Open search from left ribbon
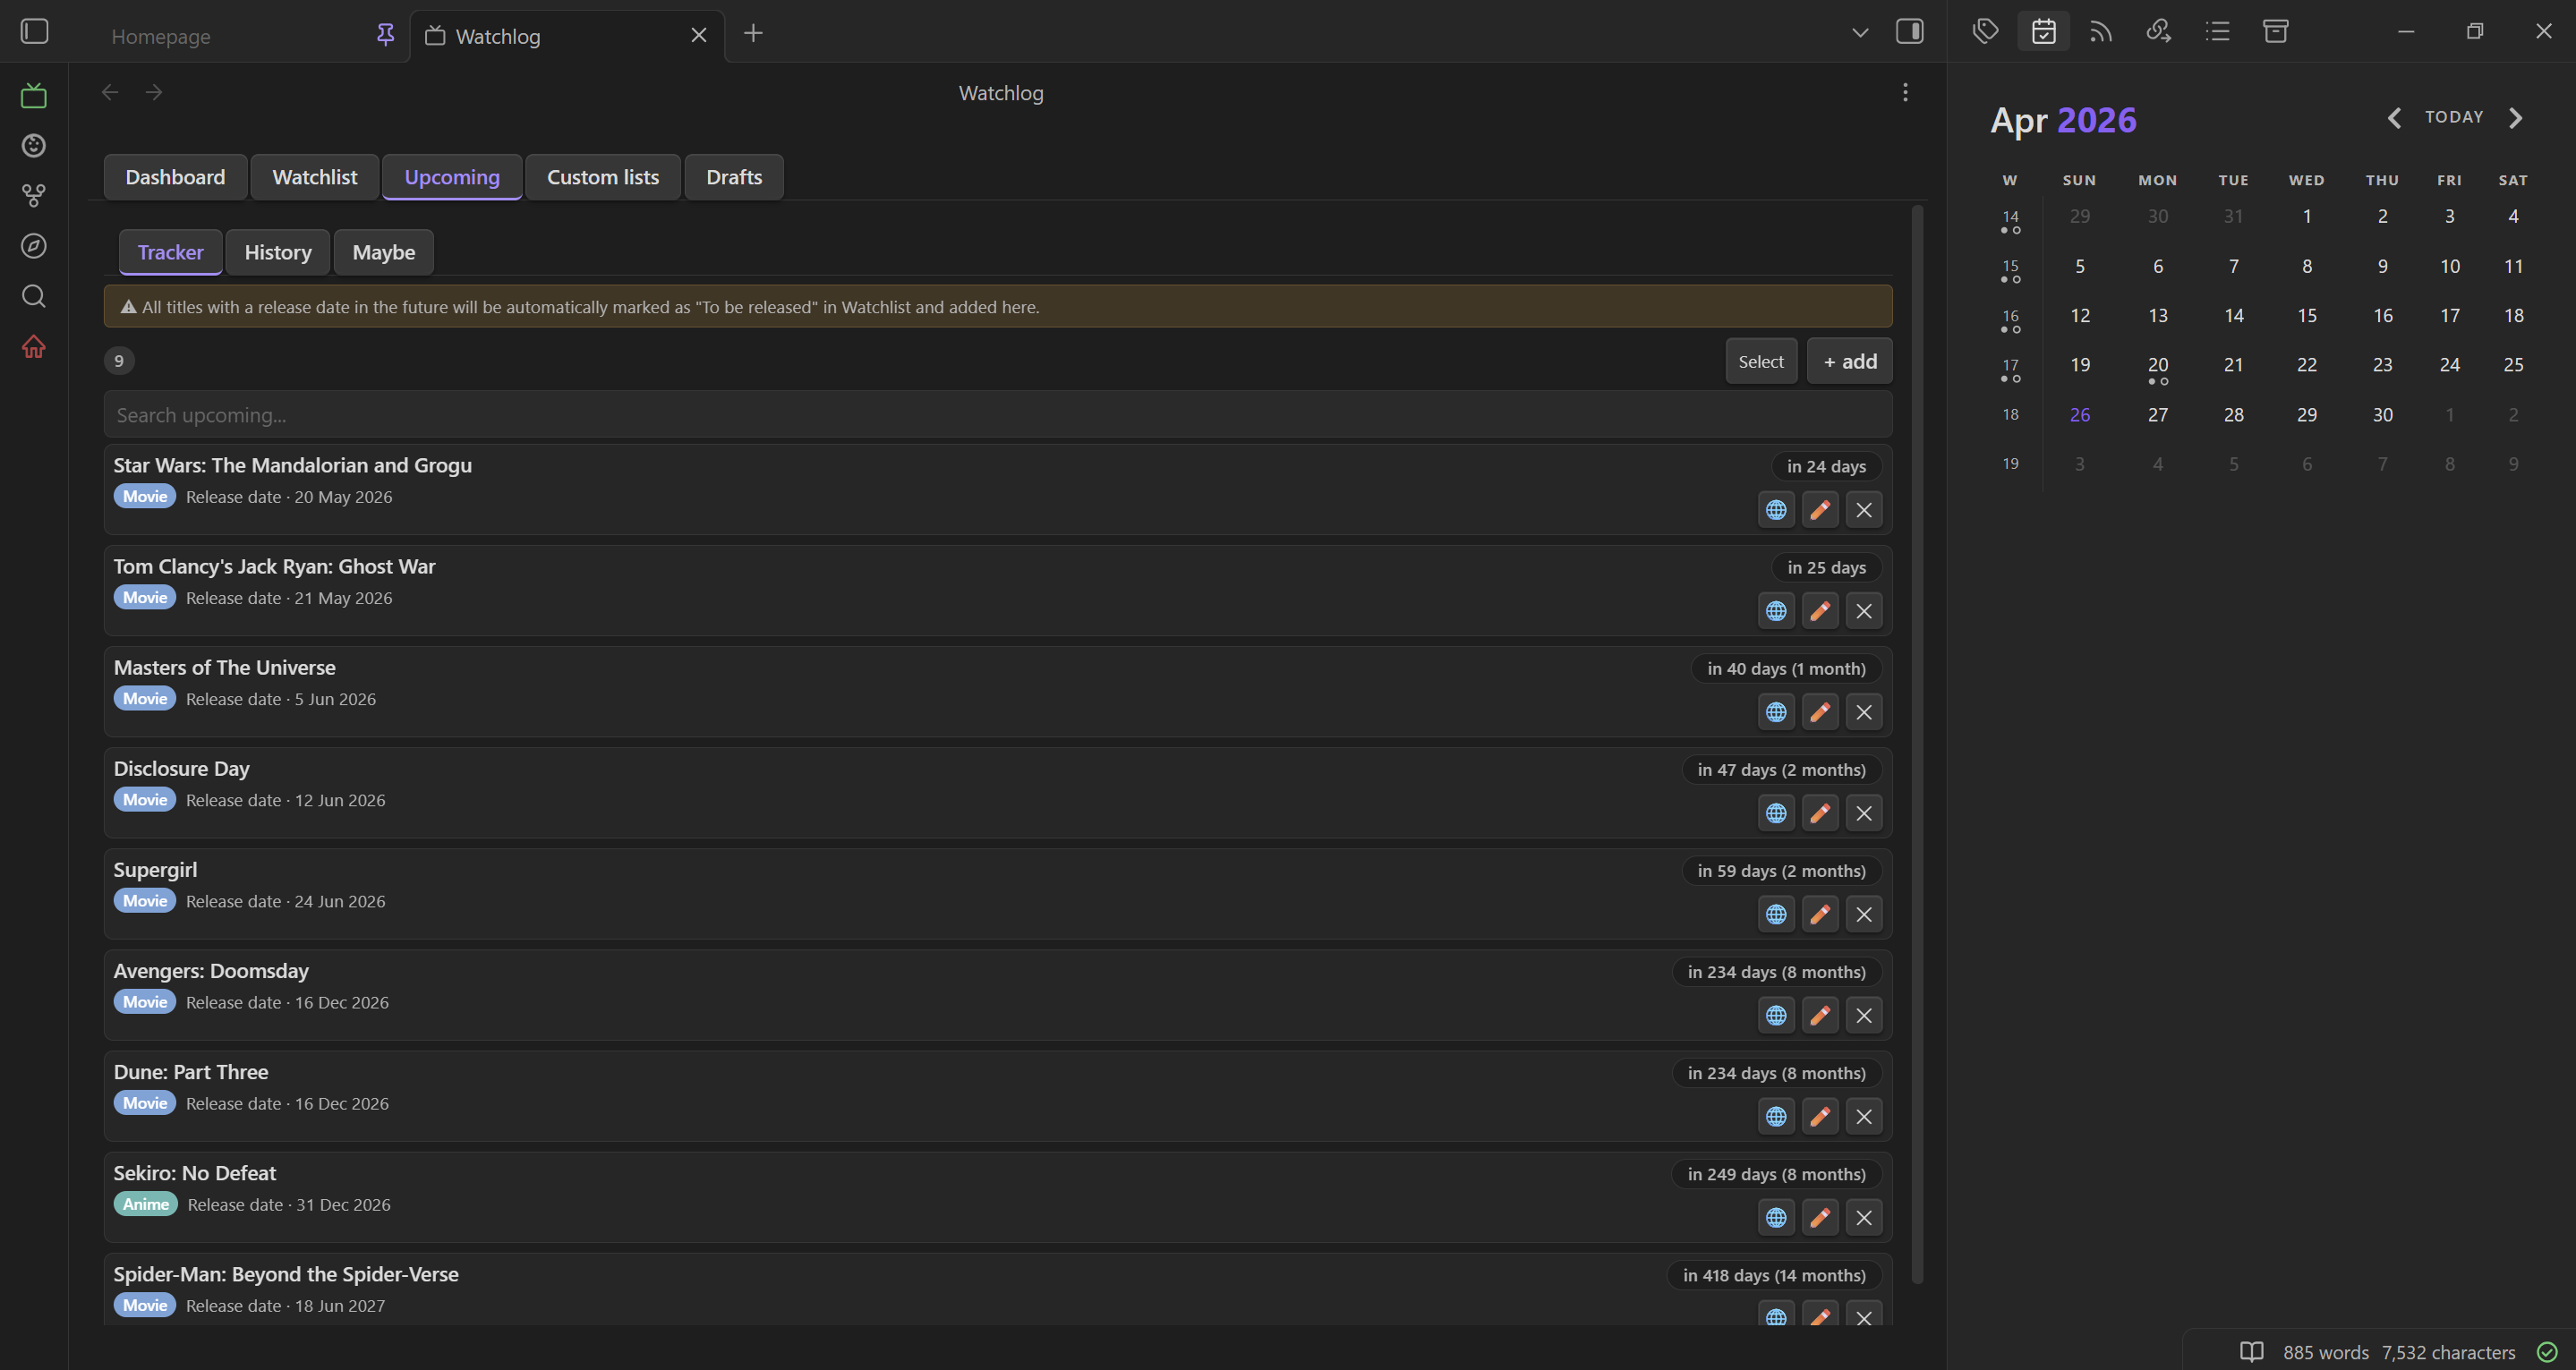Image resolution: width=2576 pixels, height=1370 pixels. coord(34,296)
